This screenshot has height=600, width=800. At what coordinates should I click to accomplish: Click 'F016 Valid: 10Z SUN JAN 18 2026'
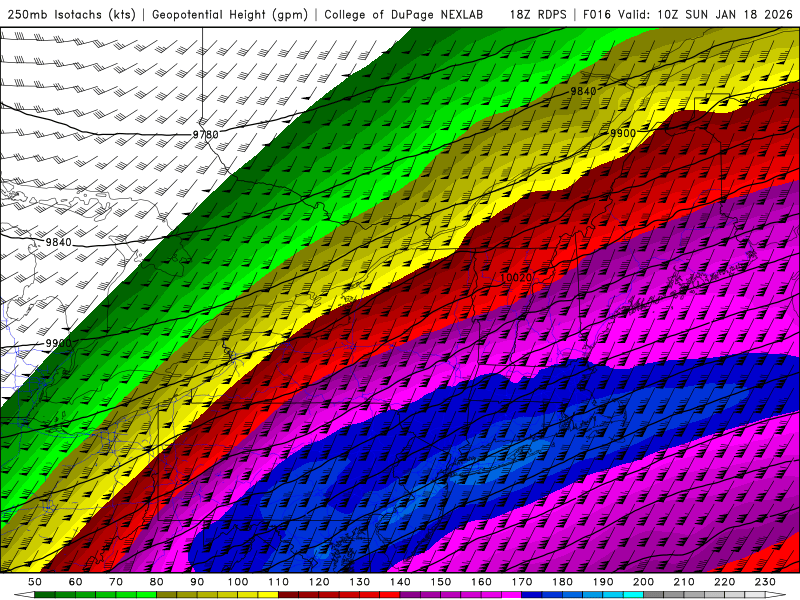pyautogui.click(x=687, y=14)
